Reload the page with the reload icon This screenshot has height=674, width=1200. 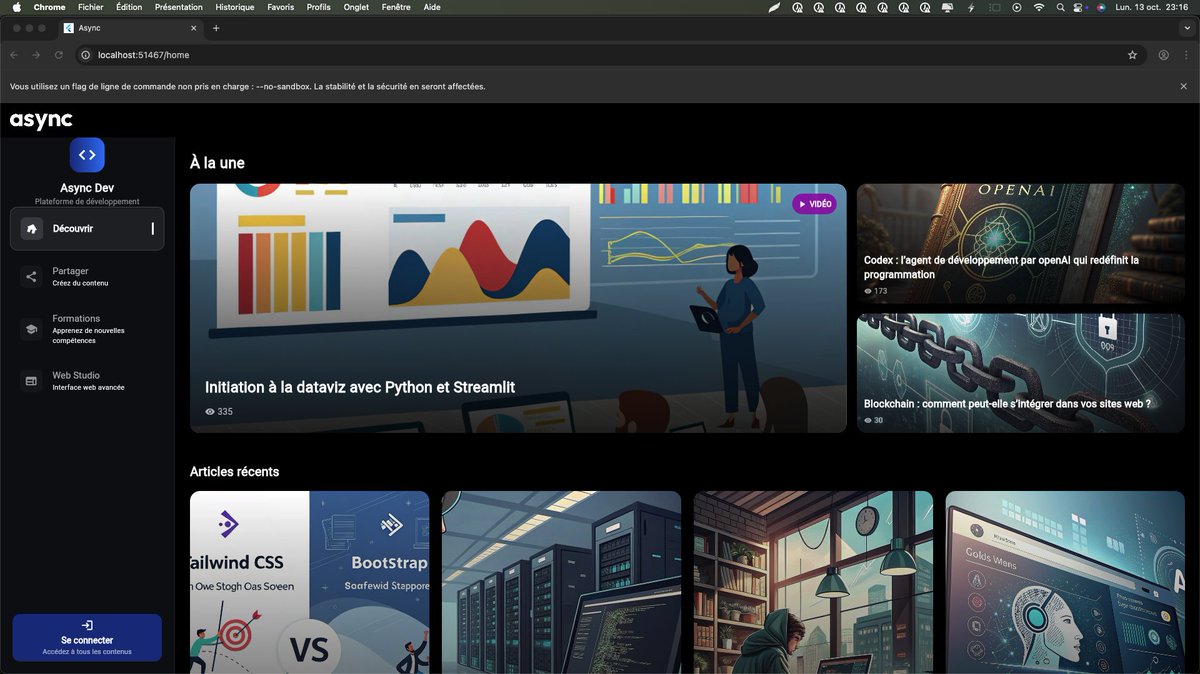coord(58,55)
